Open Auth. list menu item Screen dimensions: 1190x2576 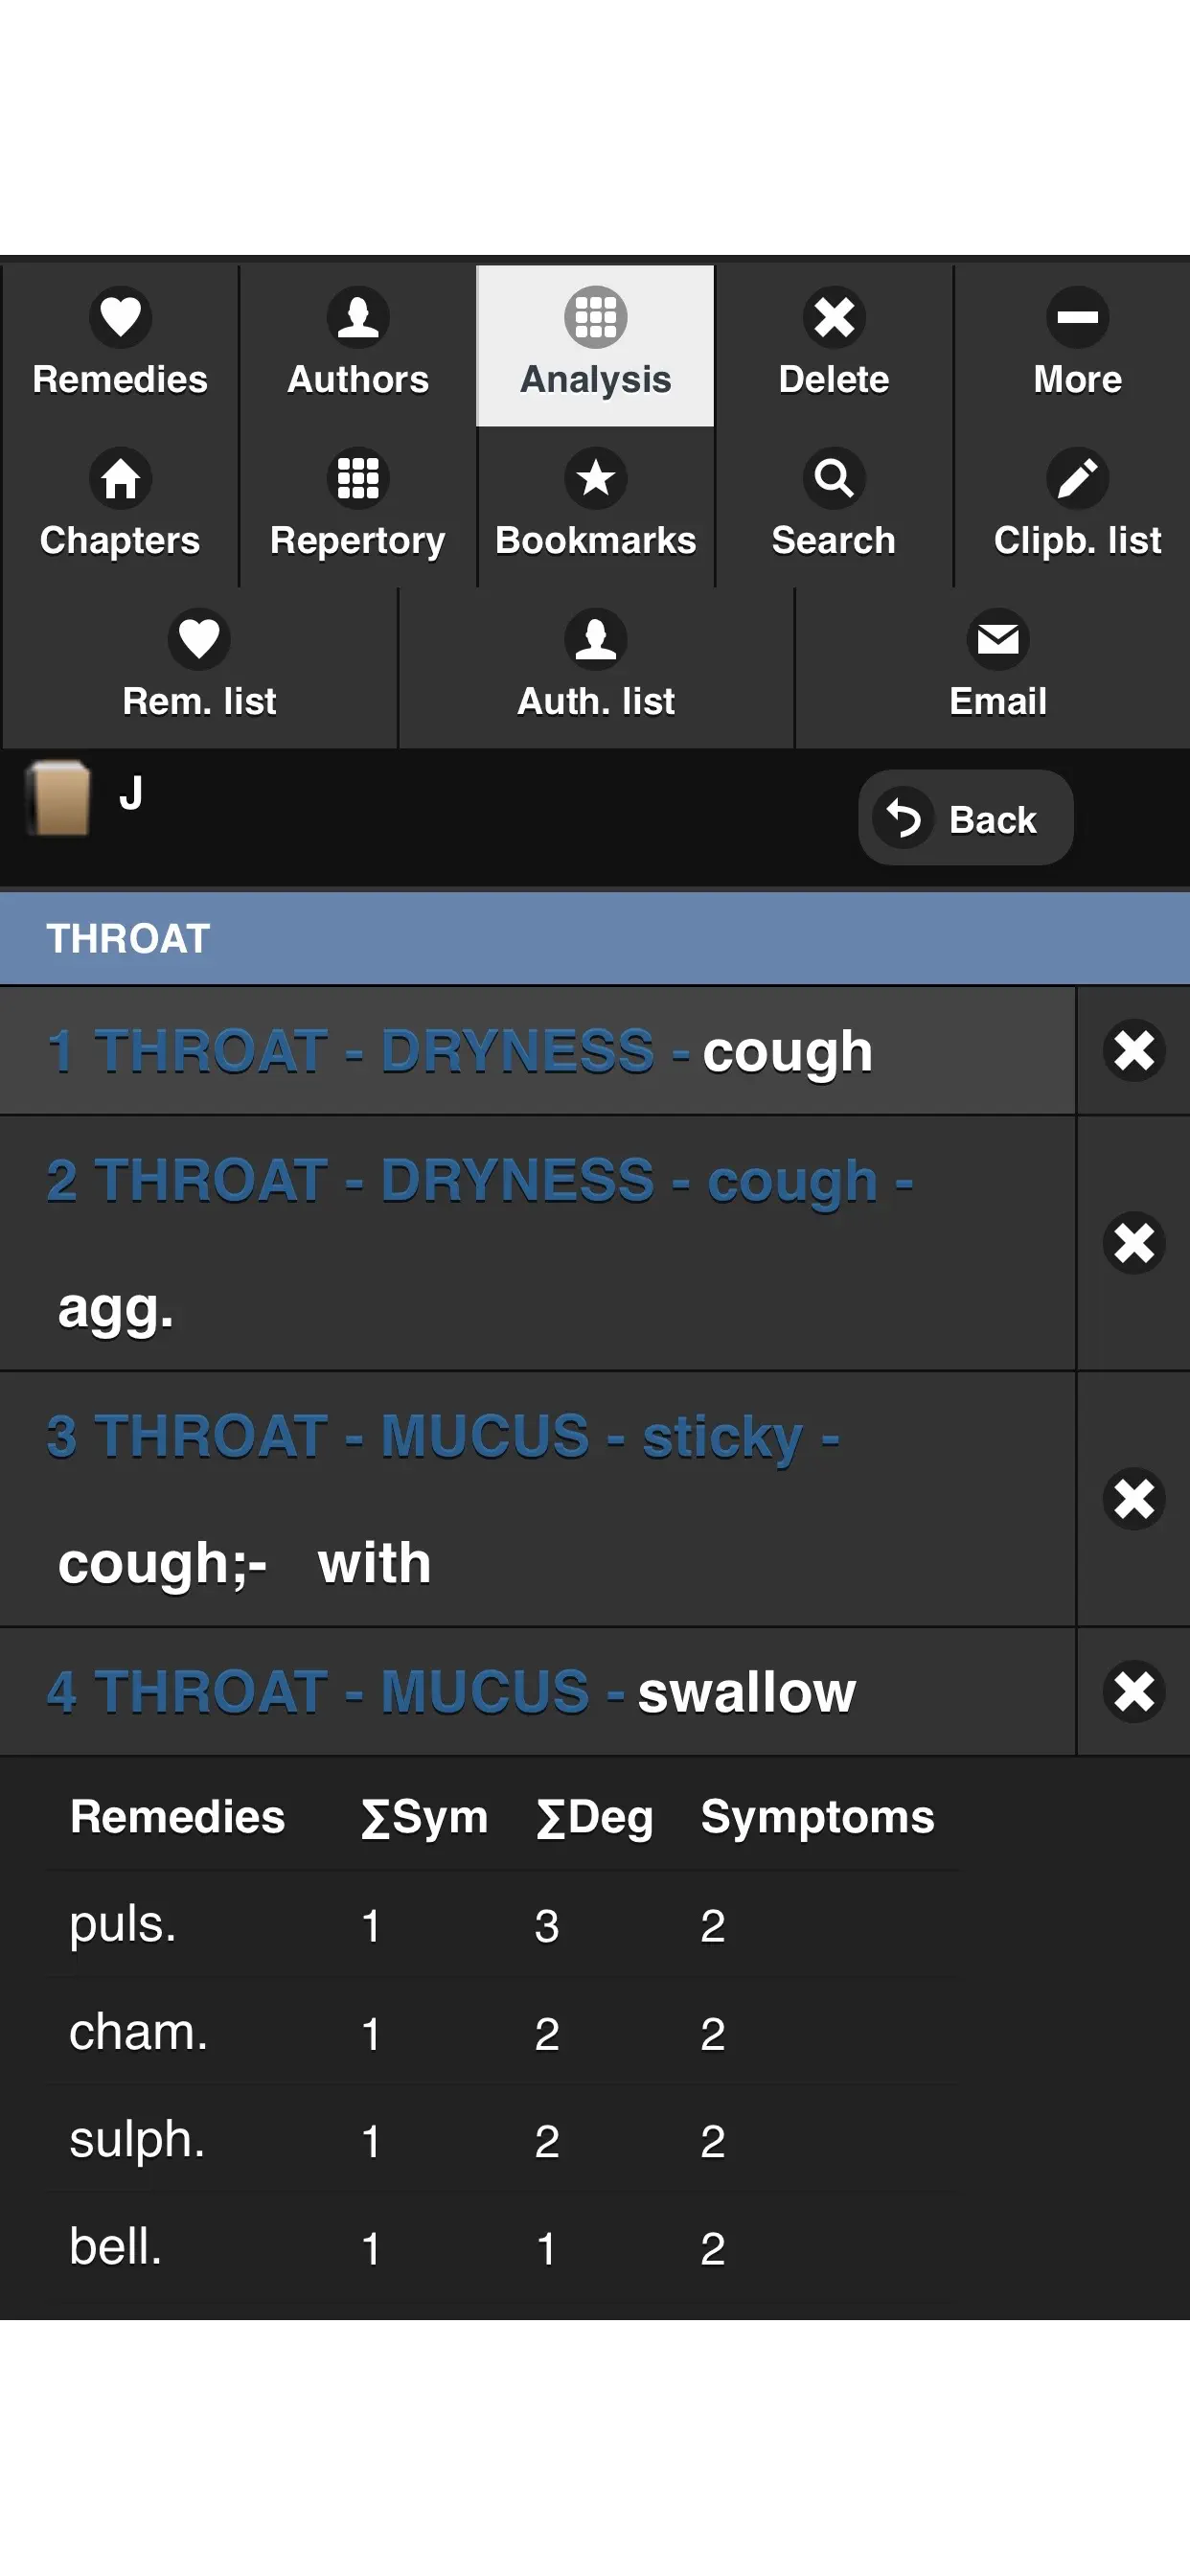click(x=596, y=668)
